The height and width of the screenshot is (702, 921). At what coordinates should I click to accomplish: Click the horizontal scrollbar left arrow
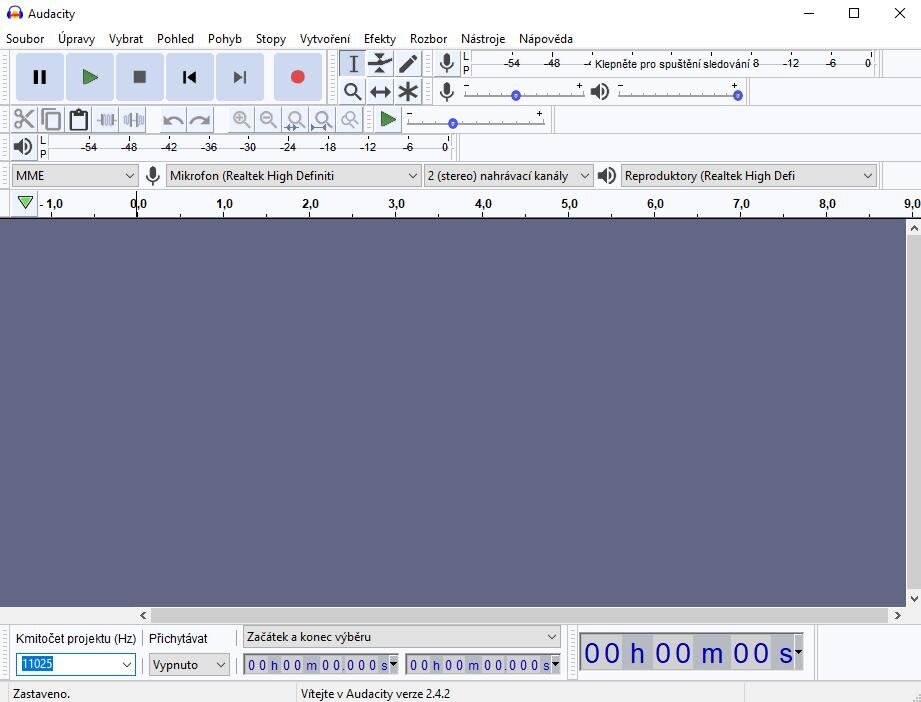143,615
